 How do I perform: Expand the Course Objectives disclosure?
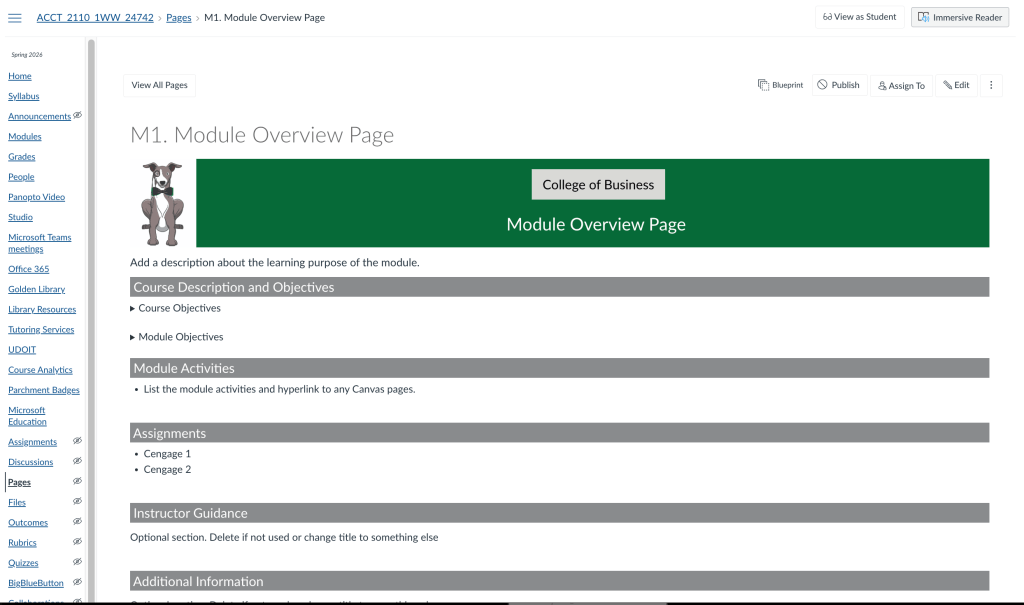point(133,308)
